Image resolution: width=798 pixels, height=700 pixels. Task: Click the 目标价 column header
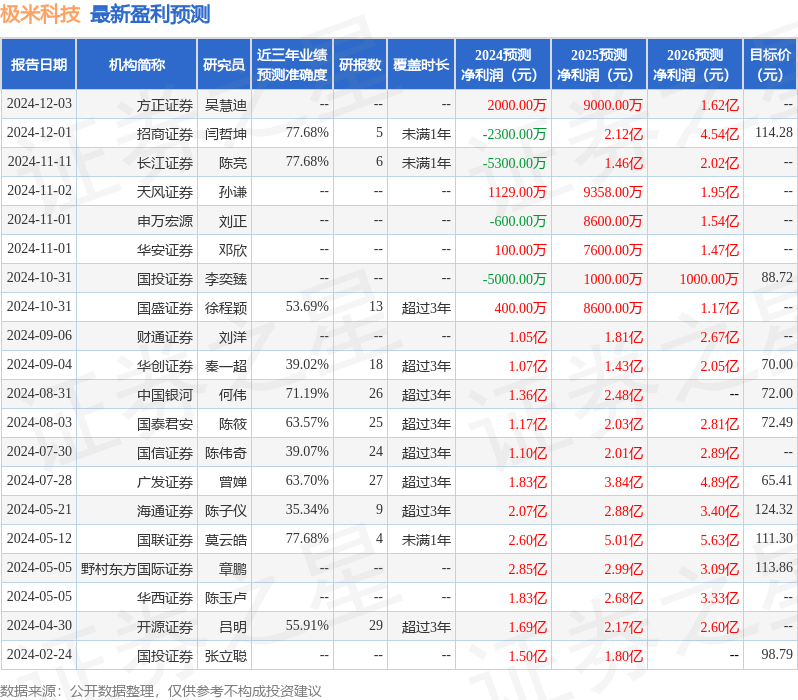coord(771,65)
